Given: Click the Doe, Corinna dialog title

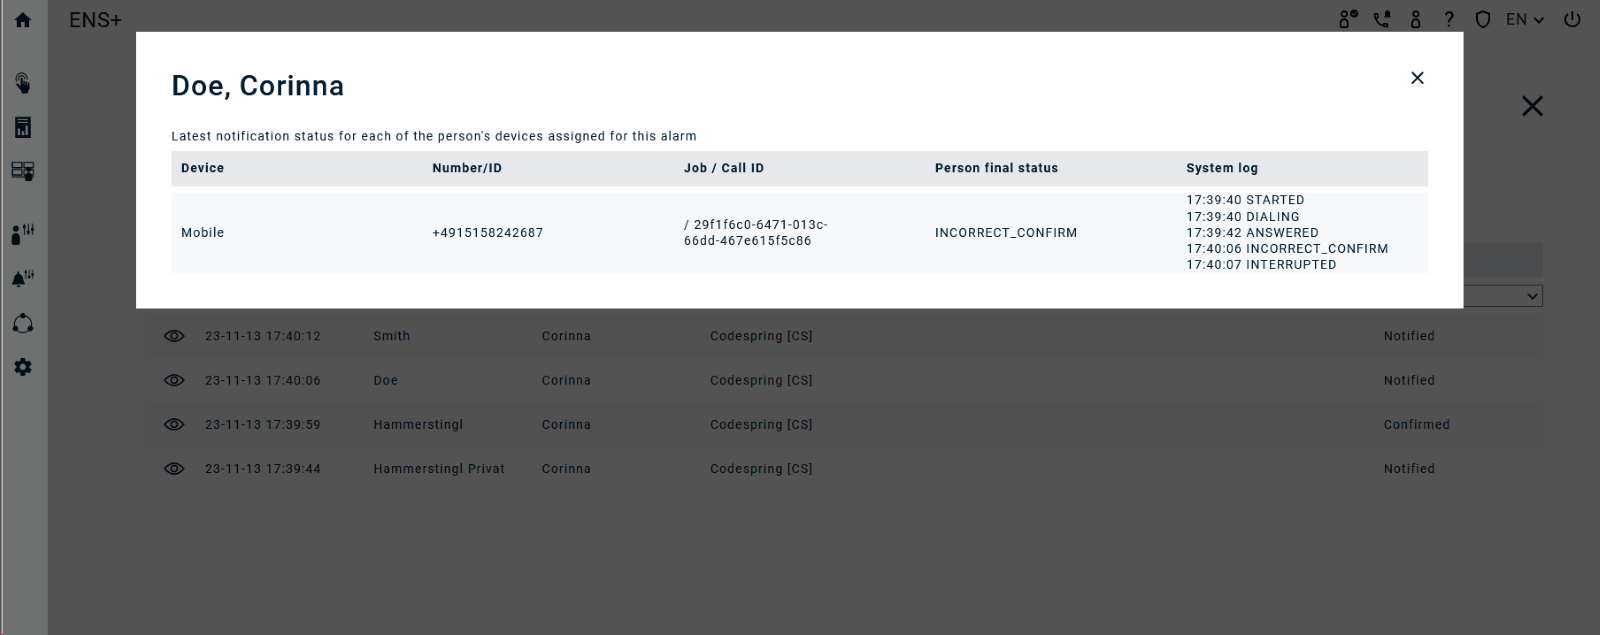Looking at the screenshot, I should coord(258,86).
